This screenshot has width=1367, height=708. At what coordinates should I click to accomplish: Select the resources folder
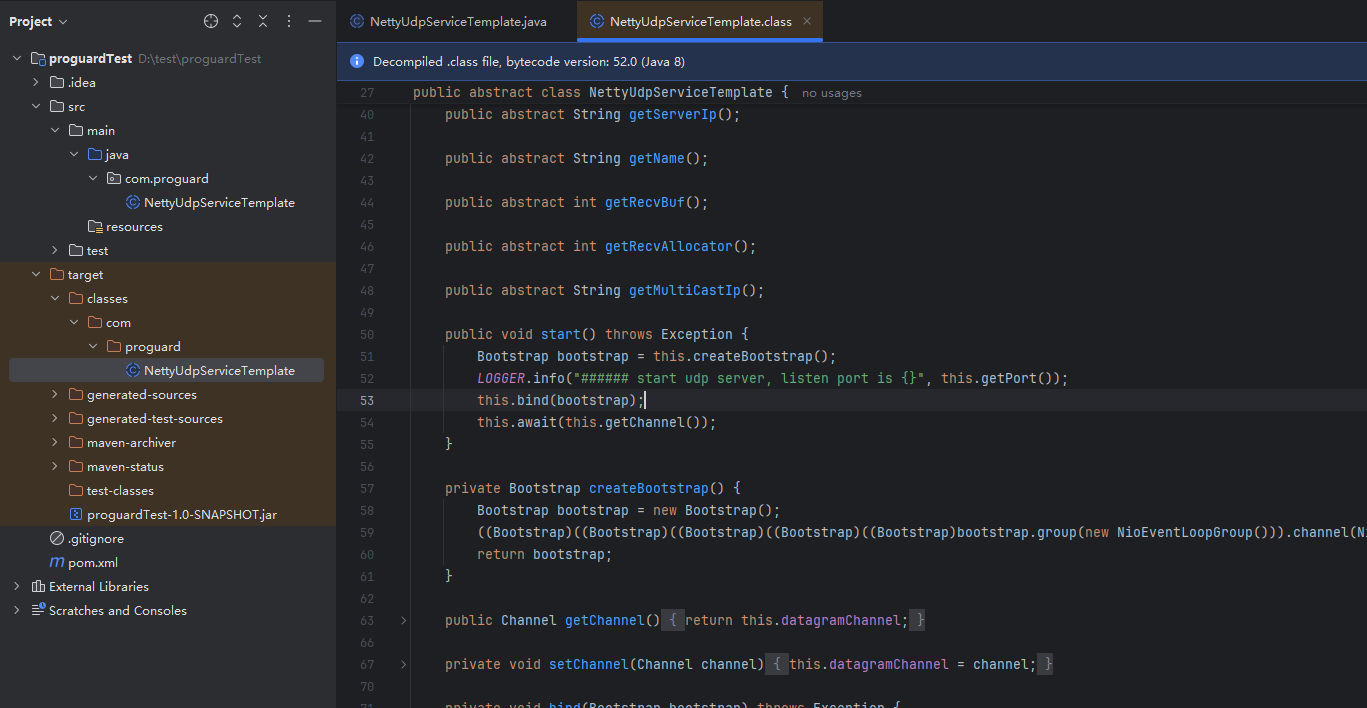pyautogui.click(x=134, y=227)
